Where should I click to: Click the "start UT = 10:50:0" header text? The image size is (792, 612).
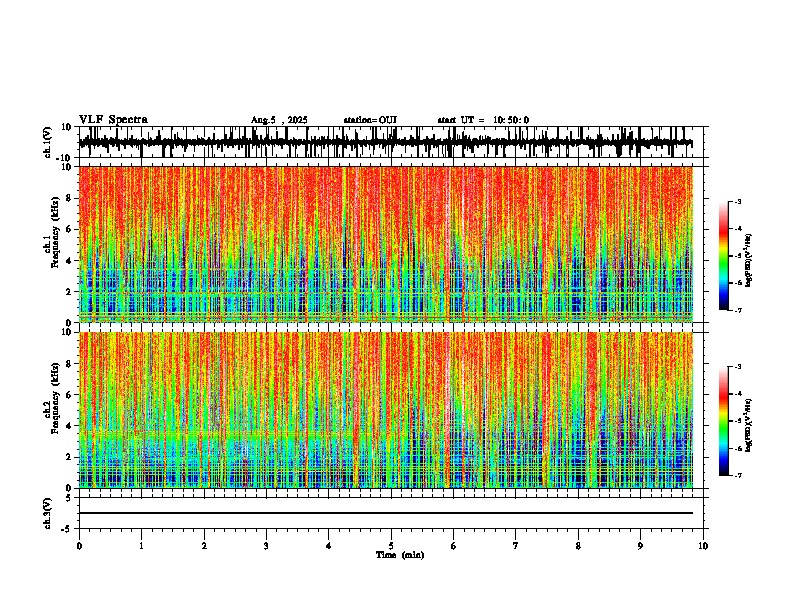(x=483, y=120)
